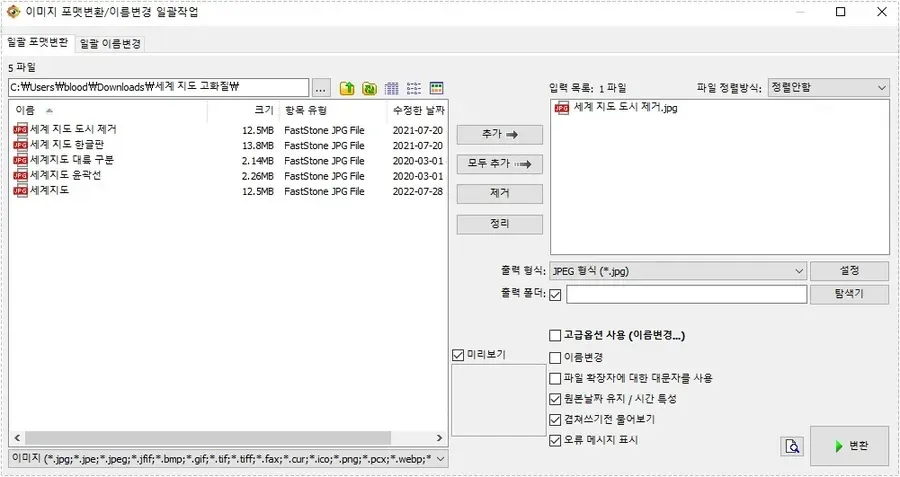Click the 제거 button
Viewport: 900px width, 477px height.
(x=500, y=194)
